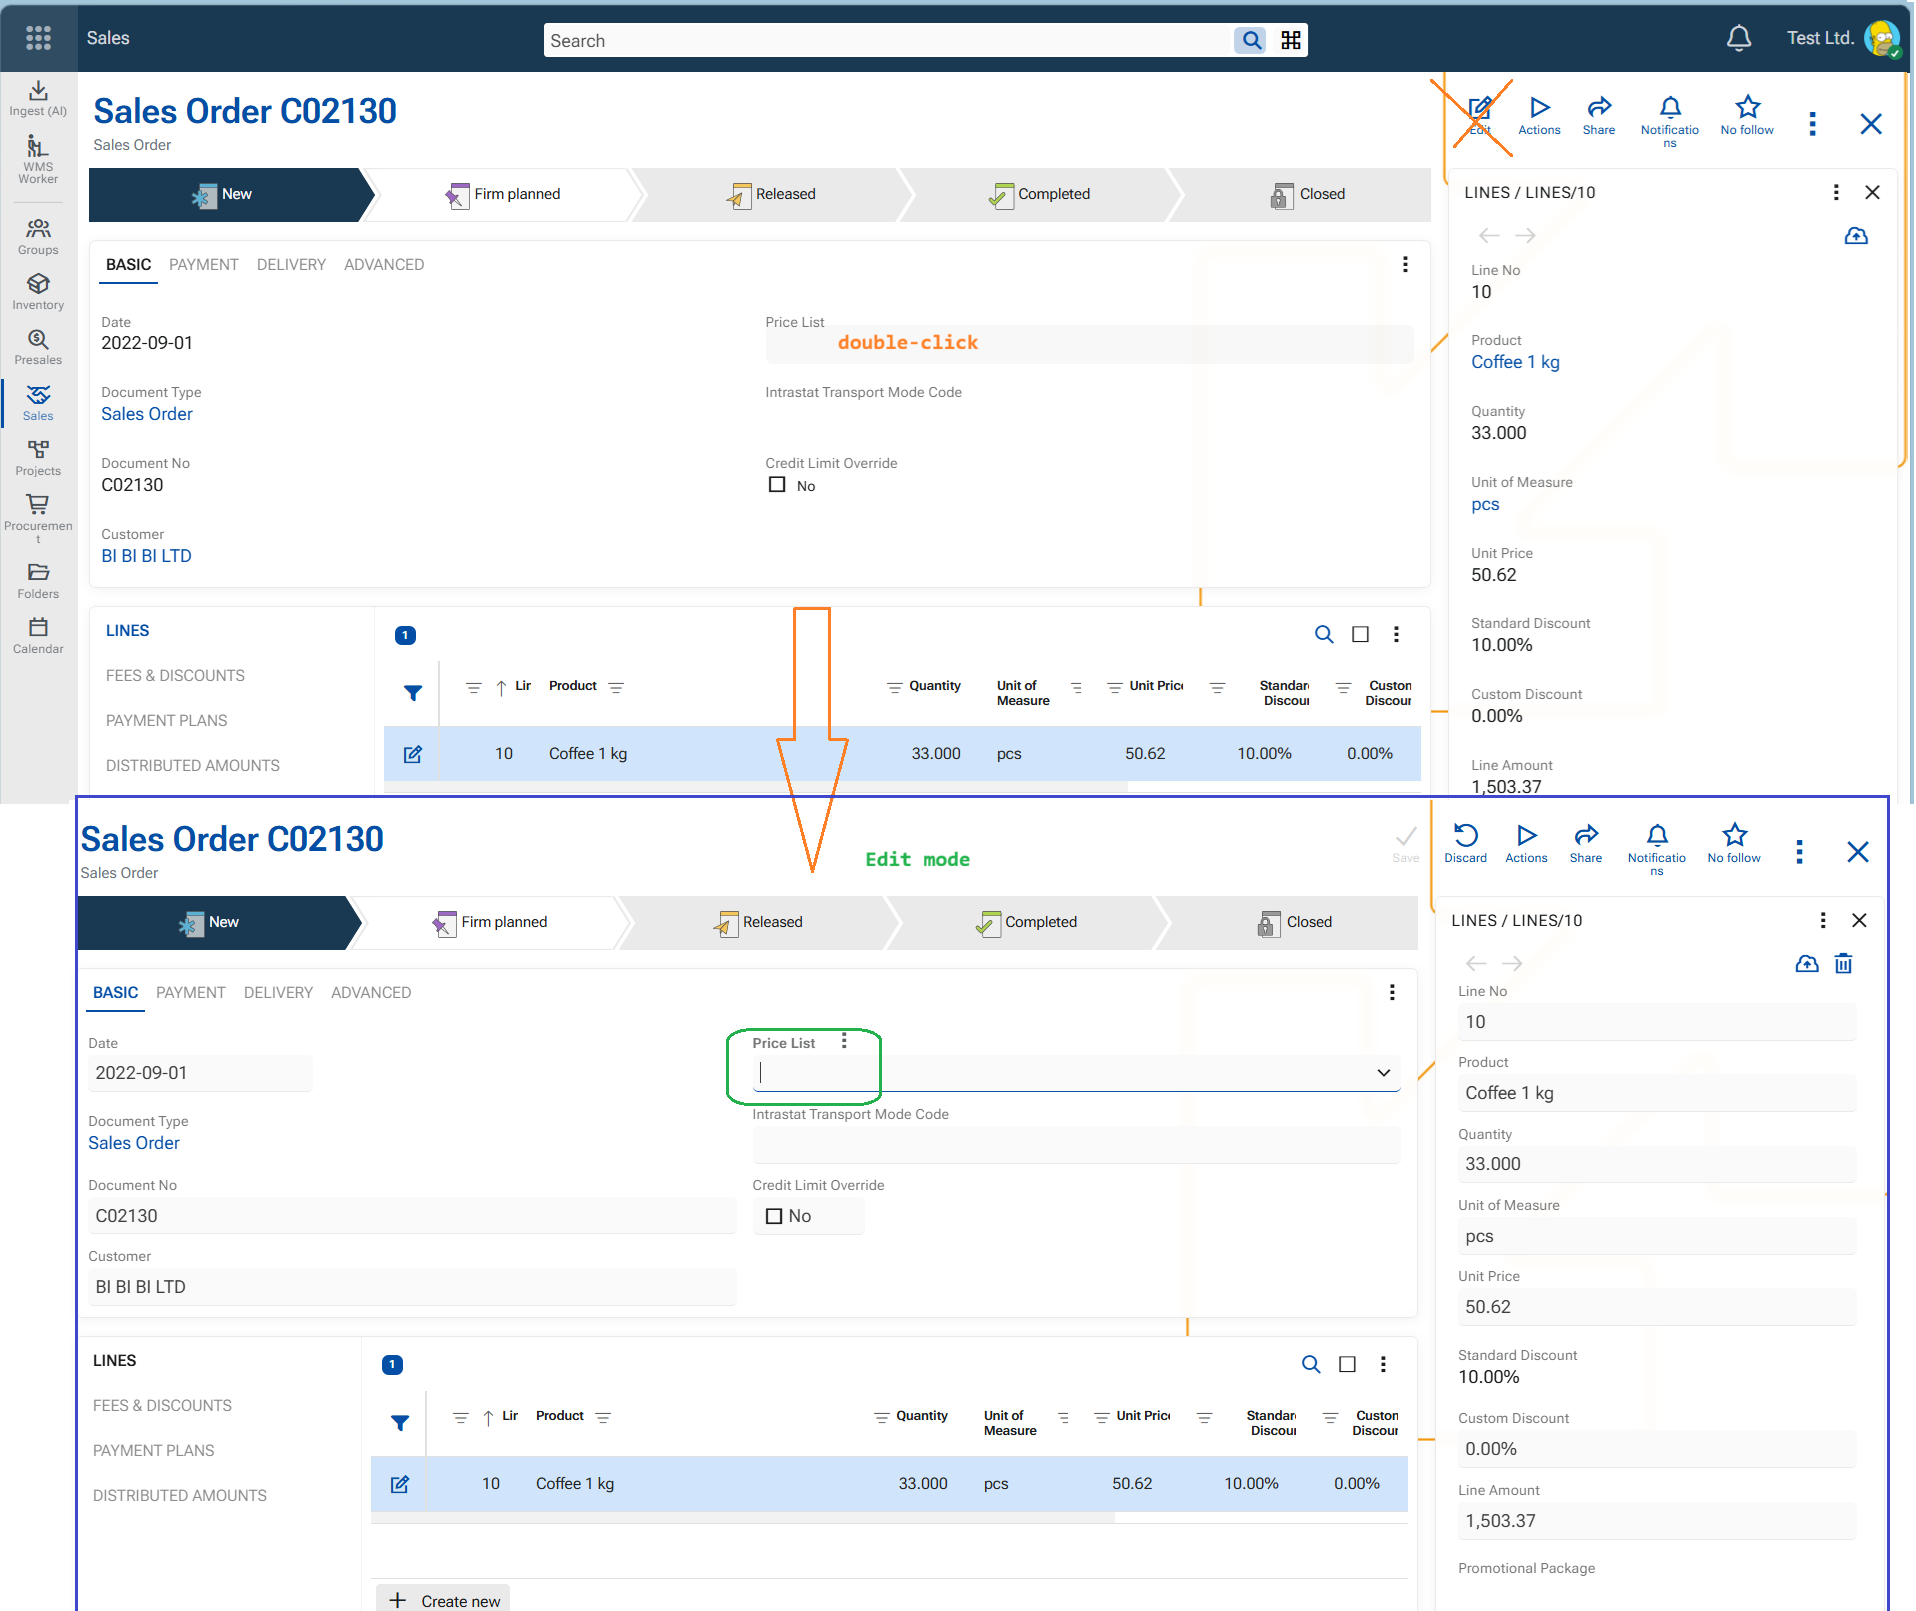The height and width of the screenshot is (1611, 1916).
Task: Toggle Credit Limit Override checkbox in edit mode
Action: [774, 1216]
